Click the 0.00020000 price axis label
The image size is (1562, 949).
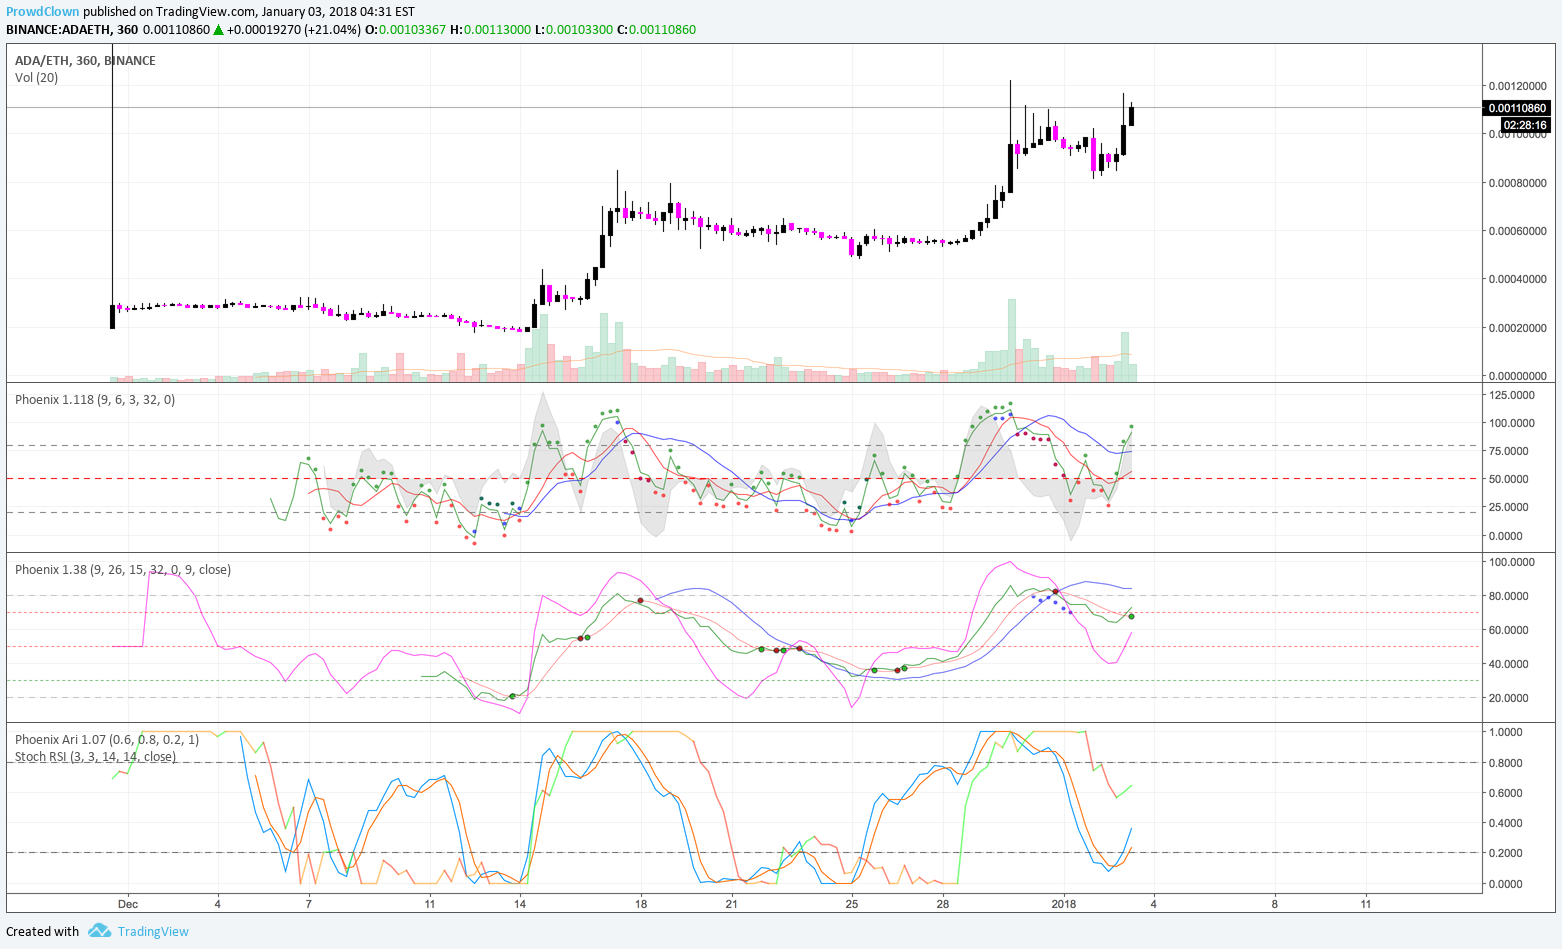tap(1517, 328)
